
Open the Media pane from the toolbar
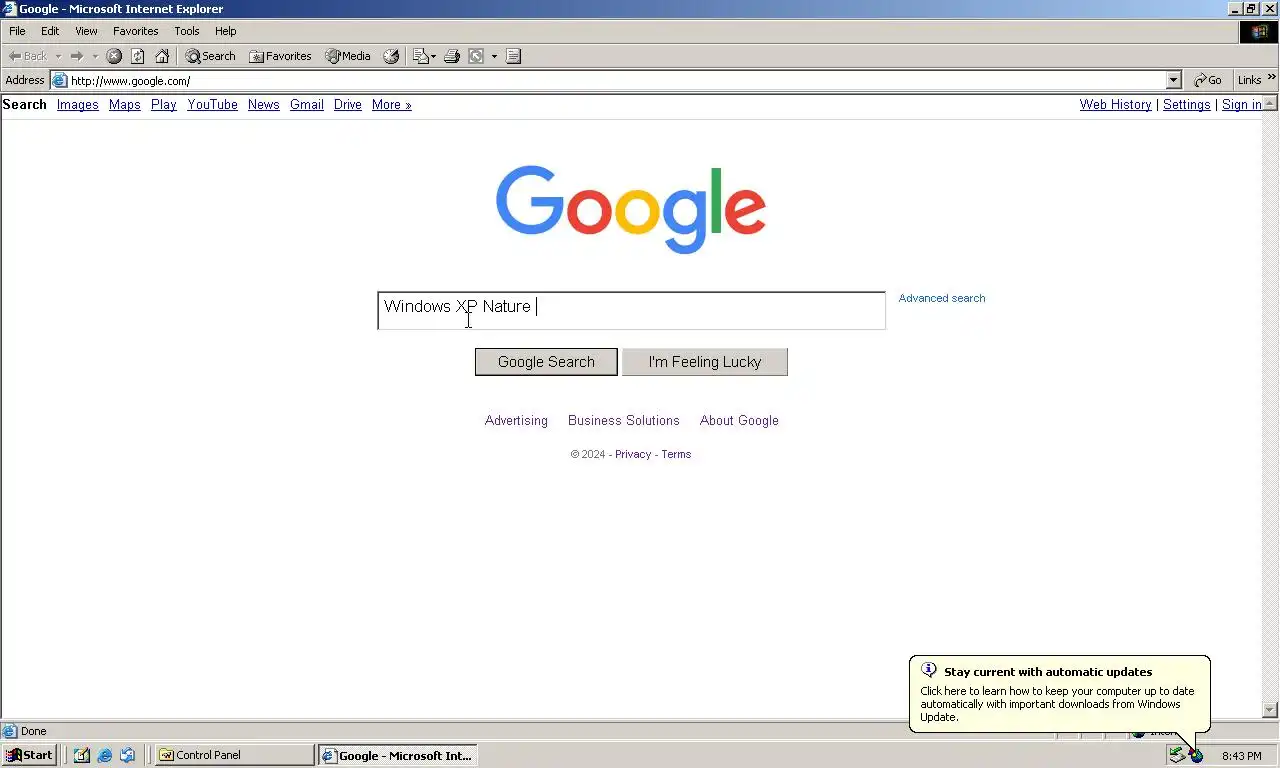pyautogui.click(x=348, y=56)
